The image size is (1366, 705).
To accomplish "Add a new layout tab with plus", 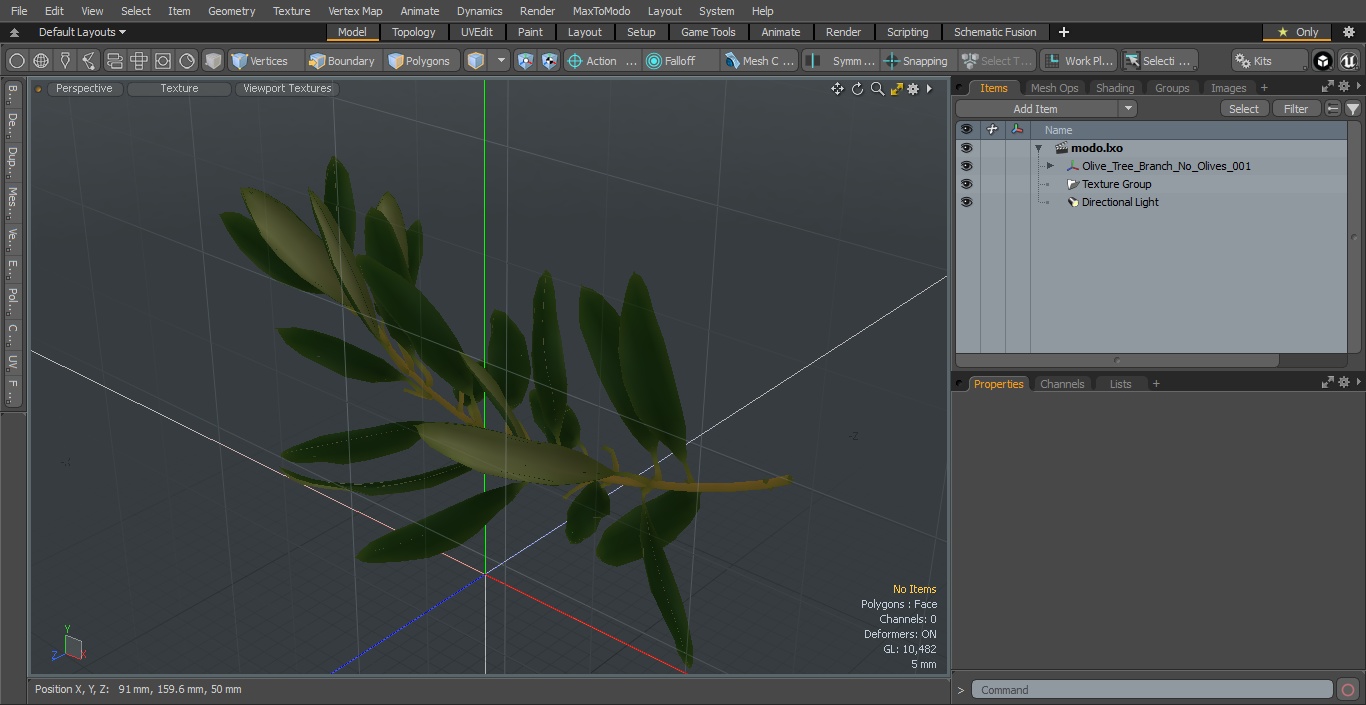I will tap(1063, 32).
